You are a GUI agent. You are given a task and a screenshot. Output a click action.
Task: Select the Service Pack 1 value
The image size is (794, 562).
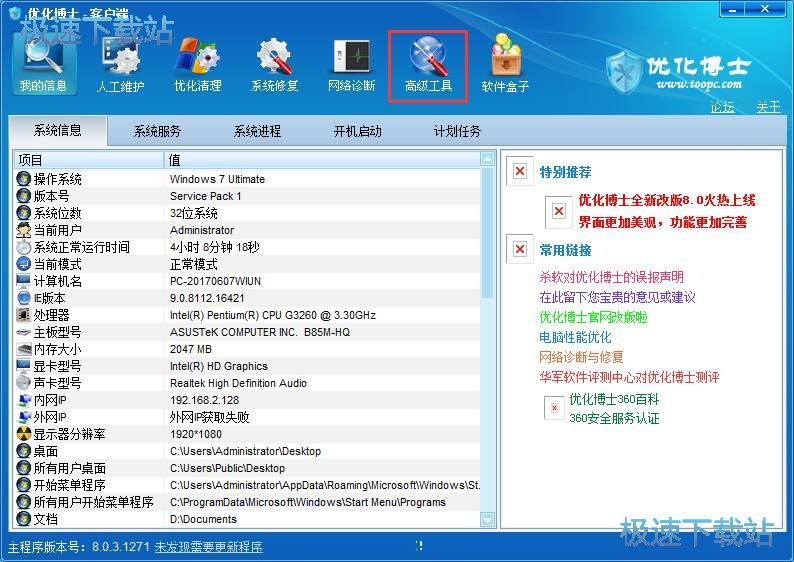point(206,196)
